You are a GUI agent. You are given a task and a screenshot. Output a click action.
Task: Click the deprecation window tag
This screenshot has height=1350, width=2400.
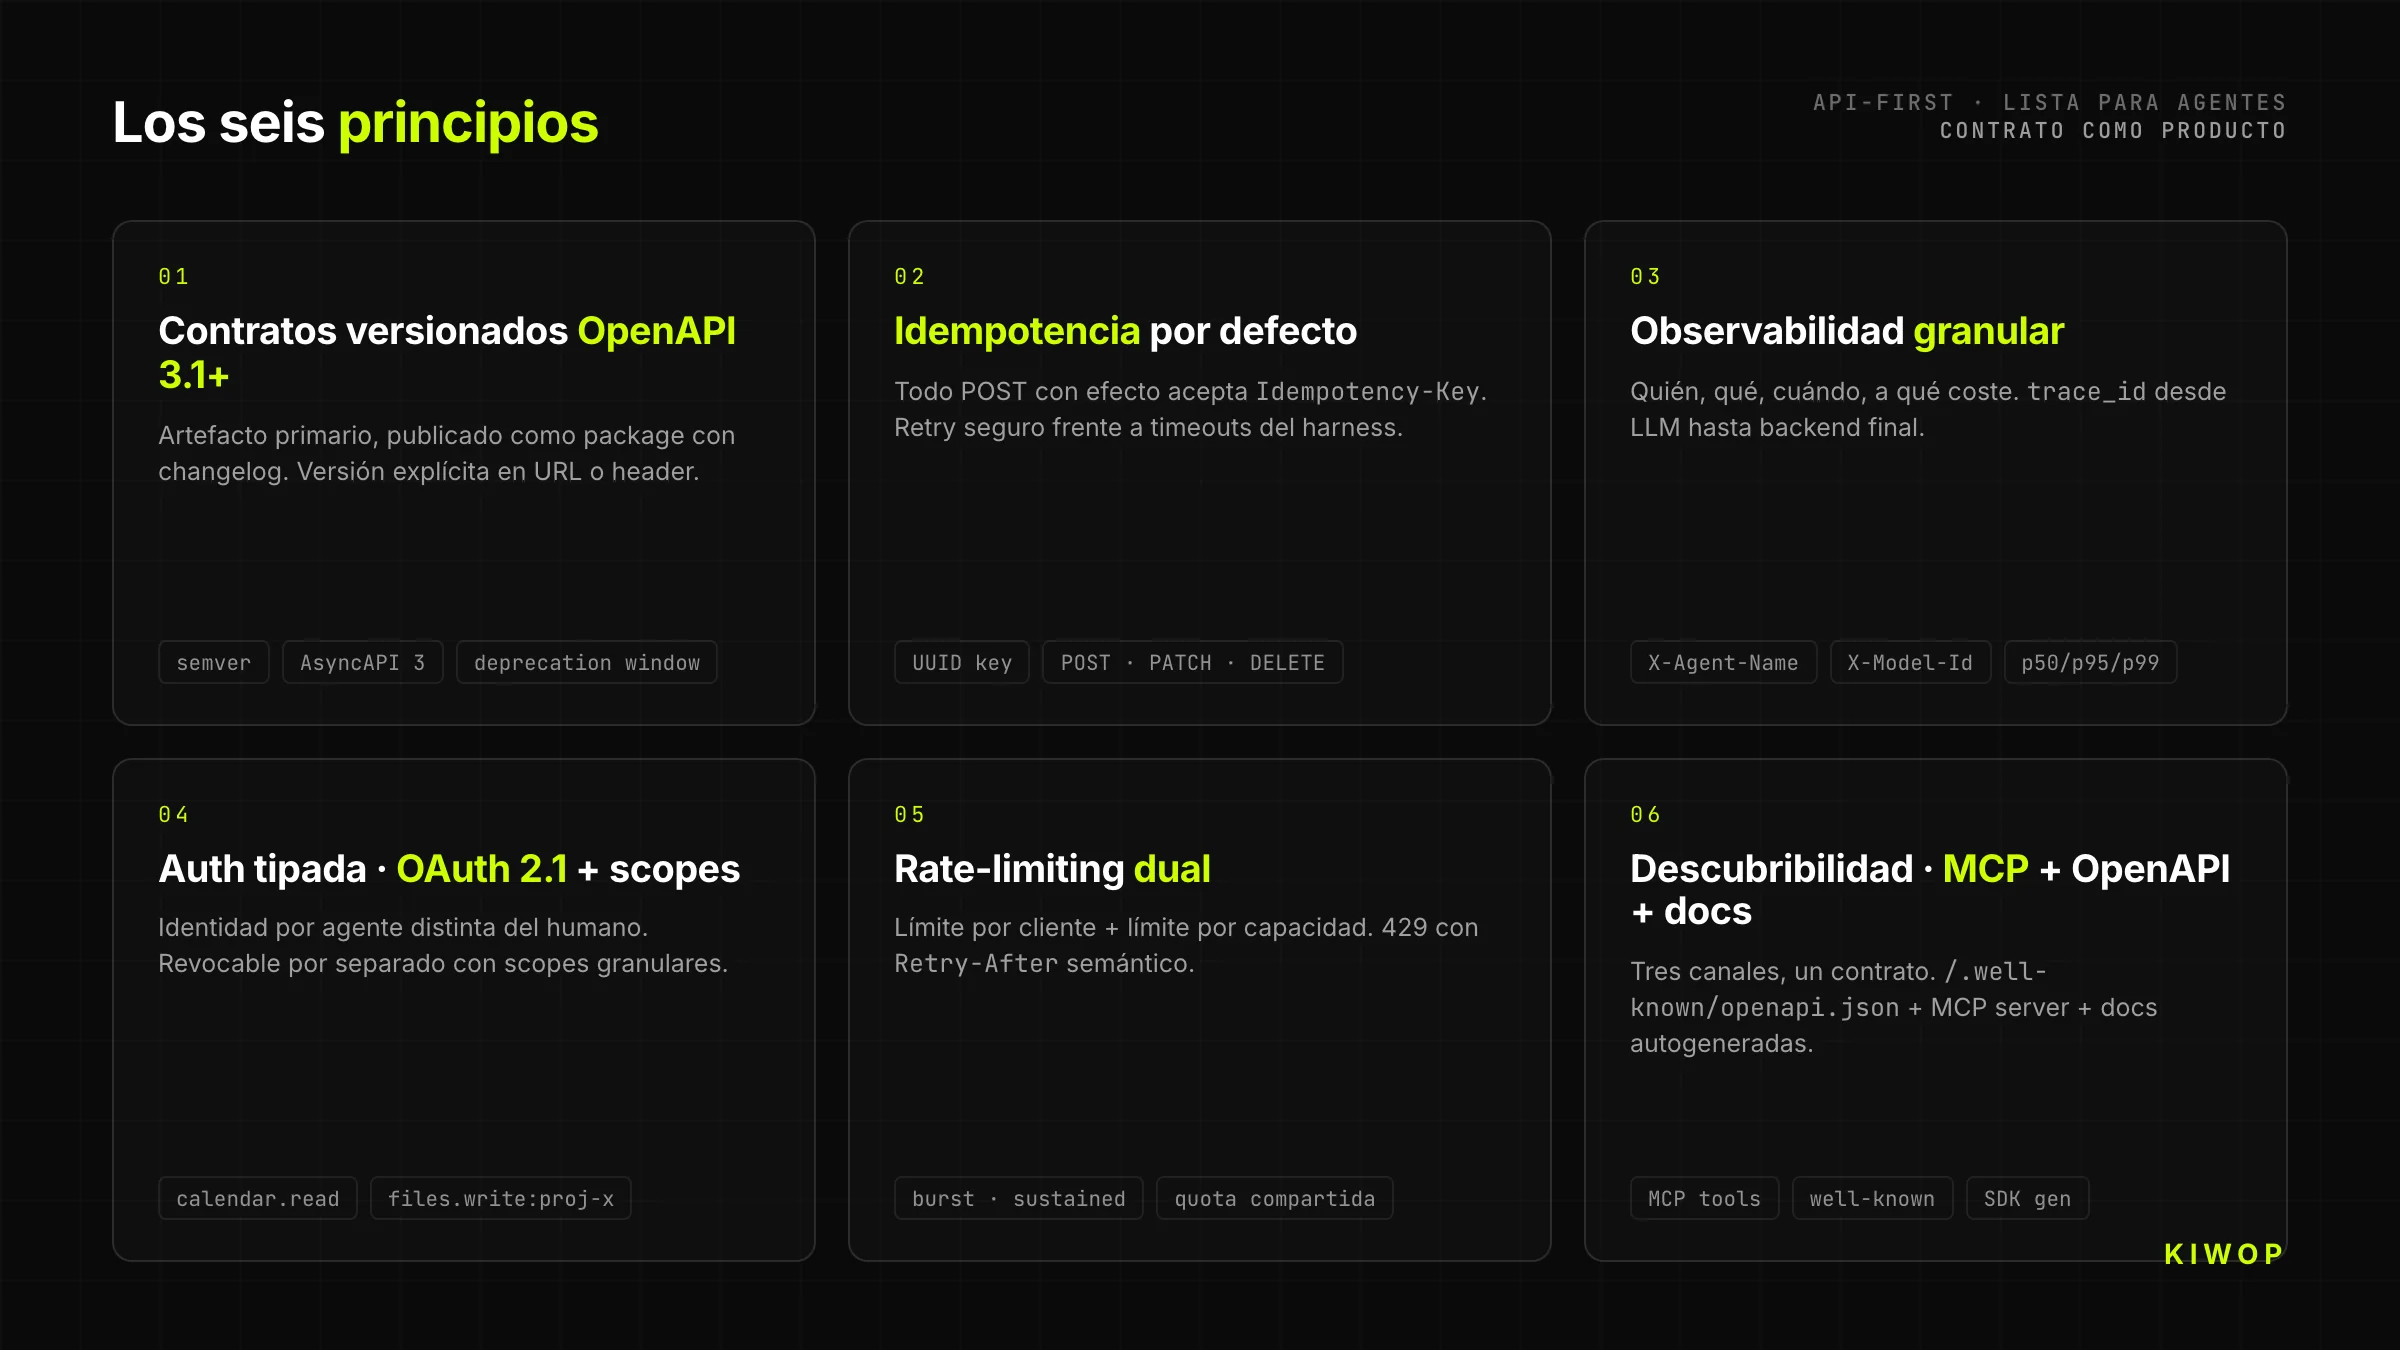point(586,662)
